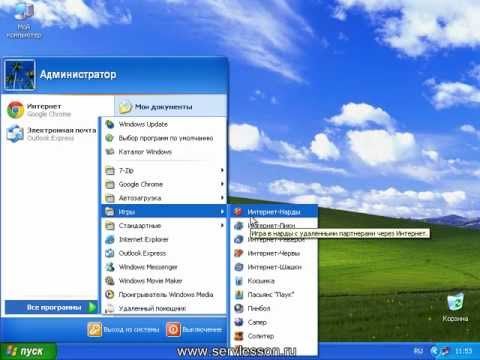This screenshot has height=360, width=480.
Task: Click Выход из системы log off button
Action: click(123, 329)
